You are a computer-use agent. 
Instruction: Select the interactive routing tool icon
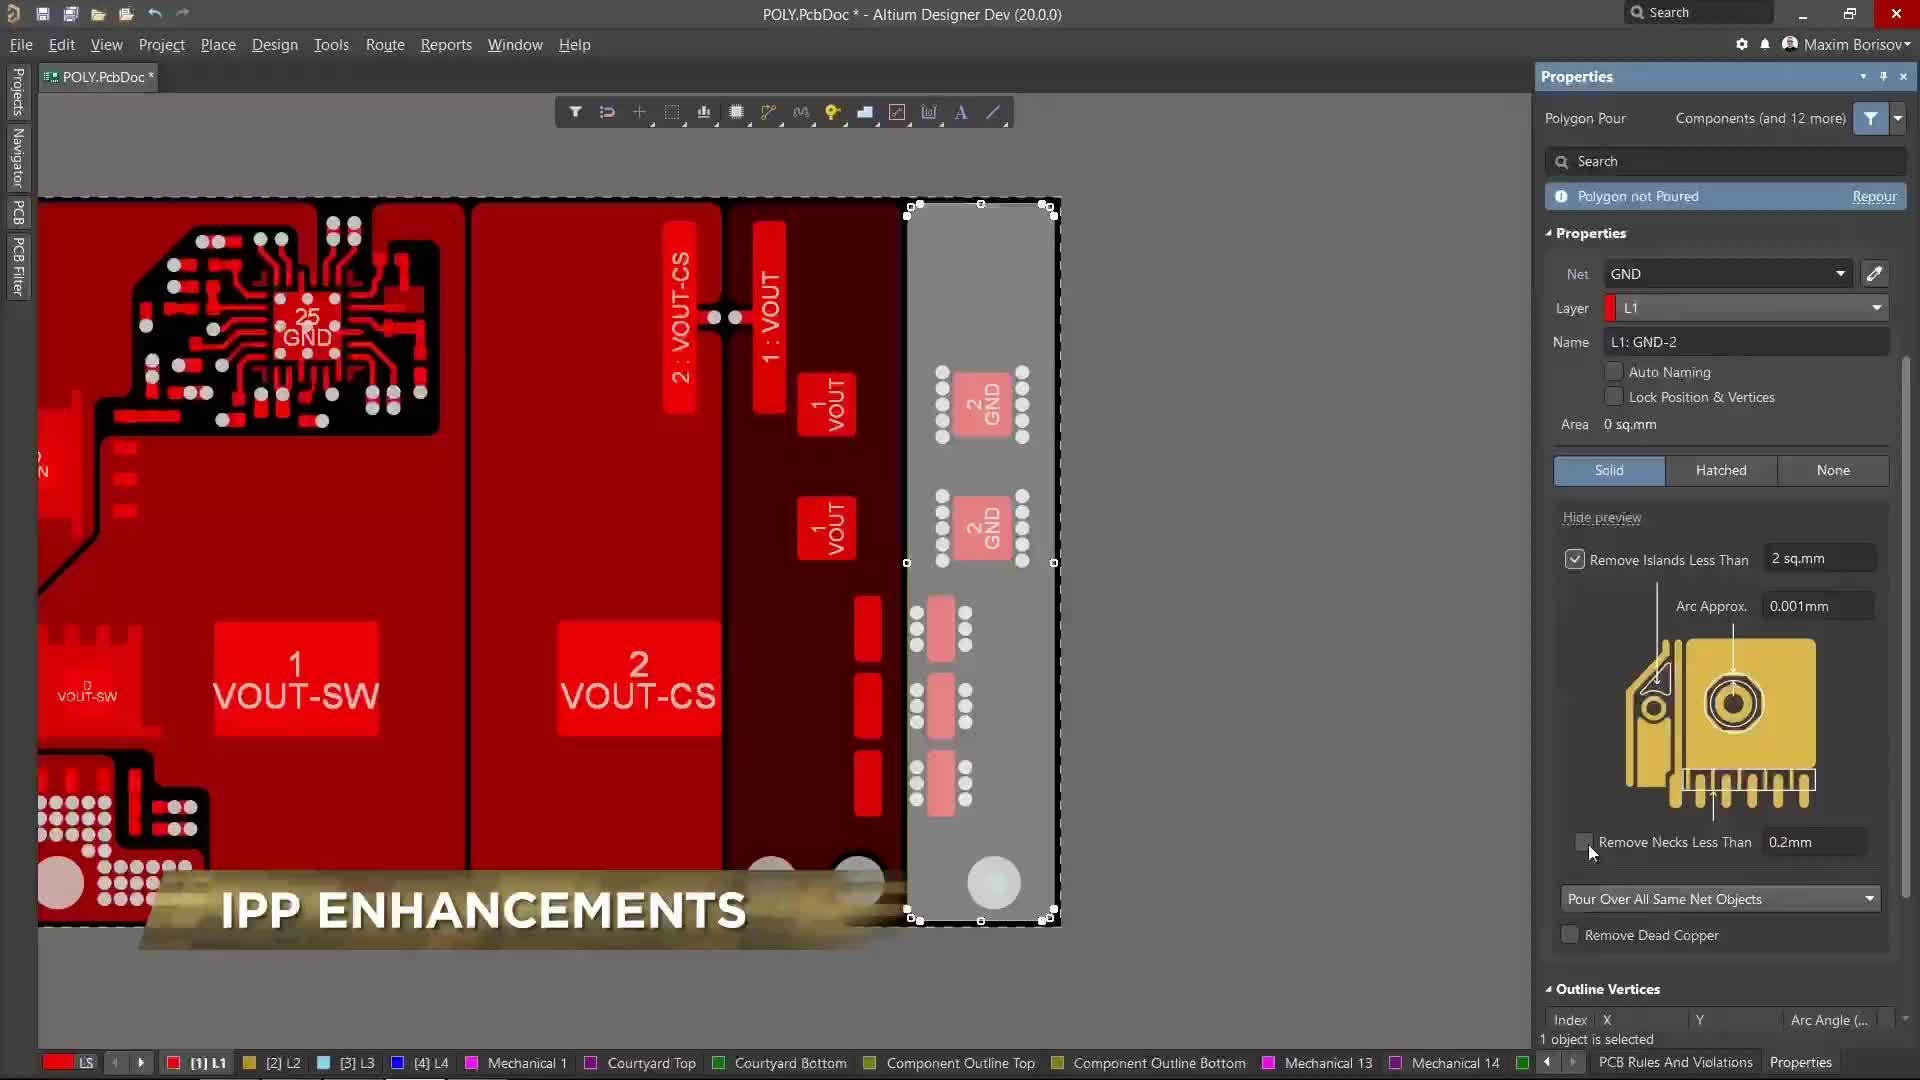pyautogui.click(x=769, y=112)
